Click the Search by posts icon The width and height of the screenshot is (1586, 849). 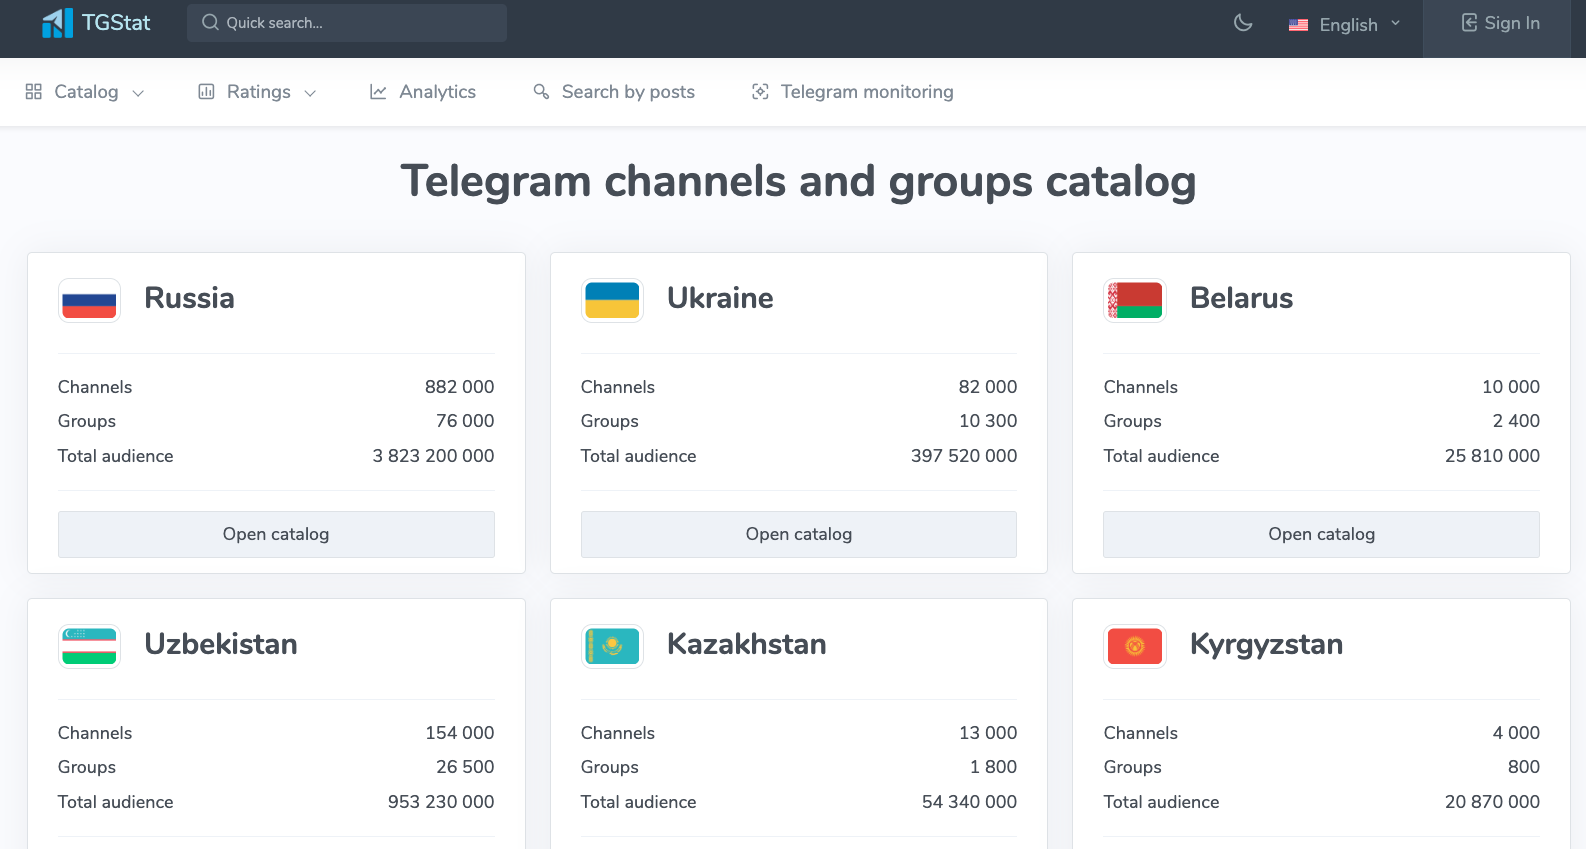[x=541, y=91]
